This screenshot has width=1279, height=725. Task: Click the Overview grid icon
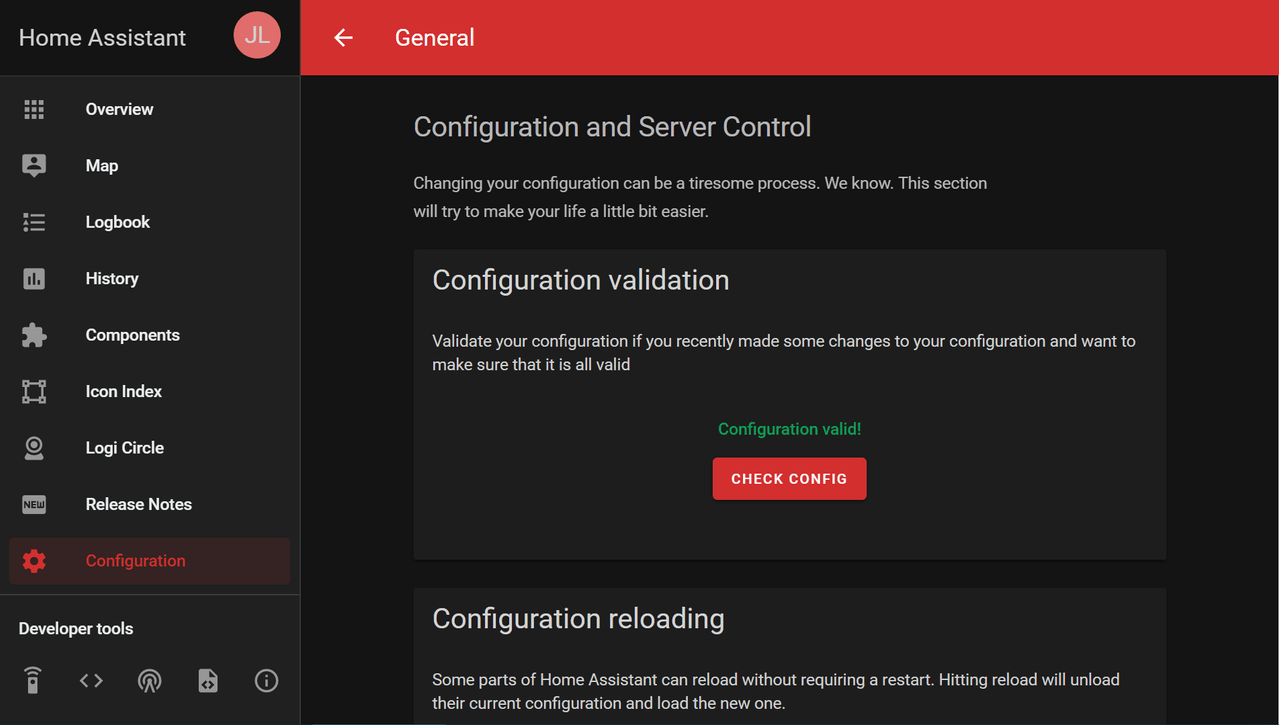coord(34,109)
